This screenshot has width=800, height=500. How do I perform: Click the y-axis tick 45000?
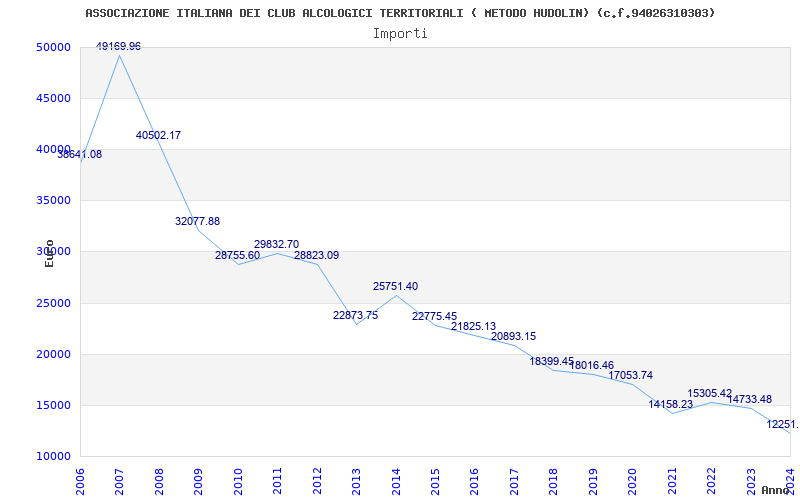53,98
